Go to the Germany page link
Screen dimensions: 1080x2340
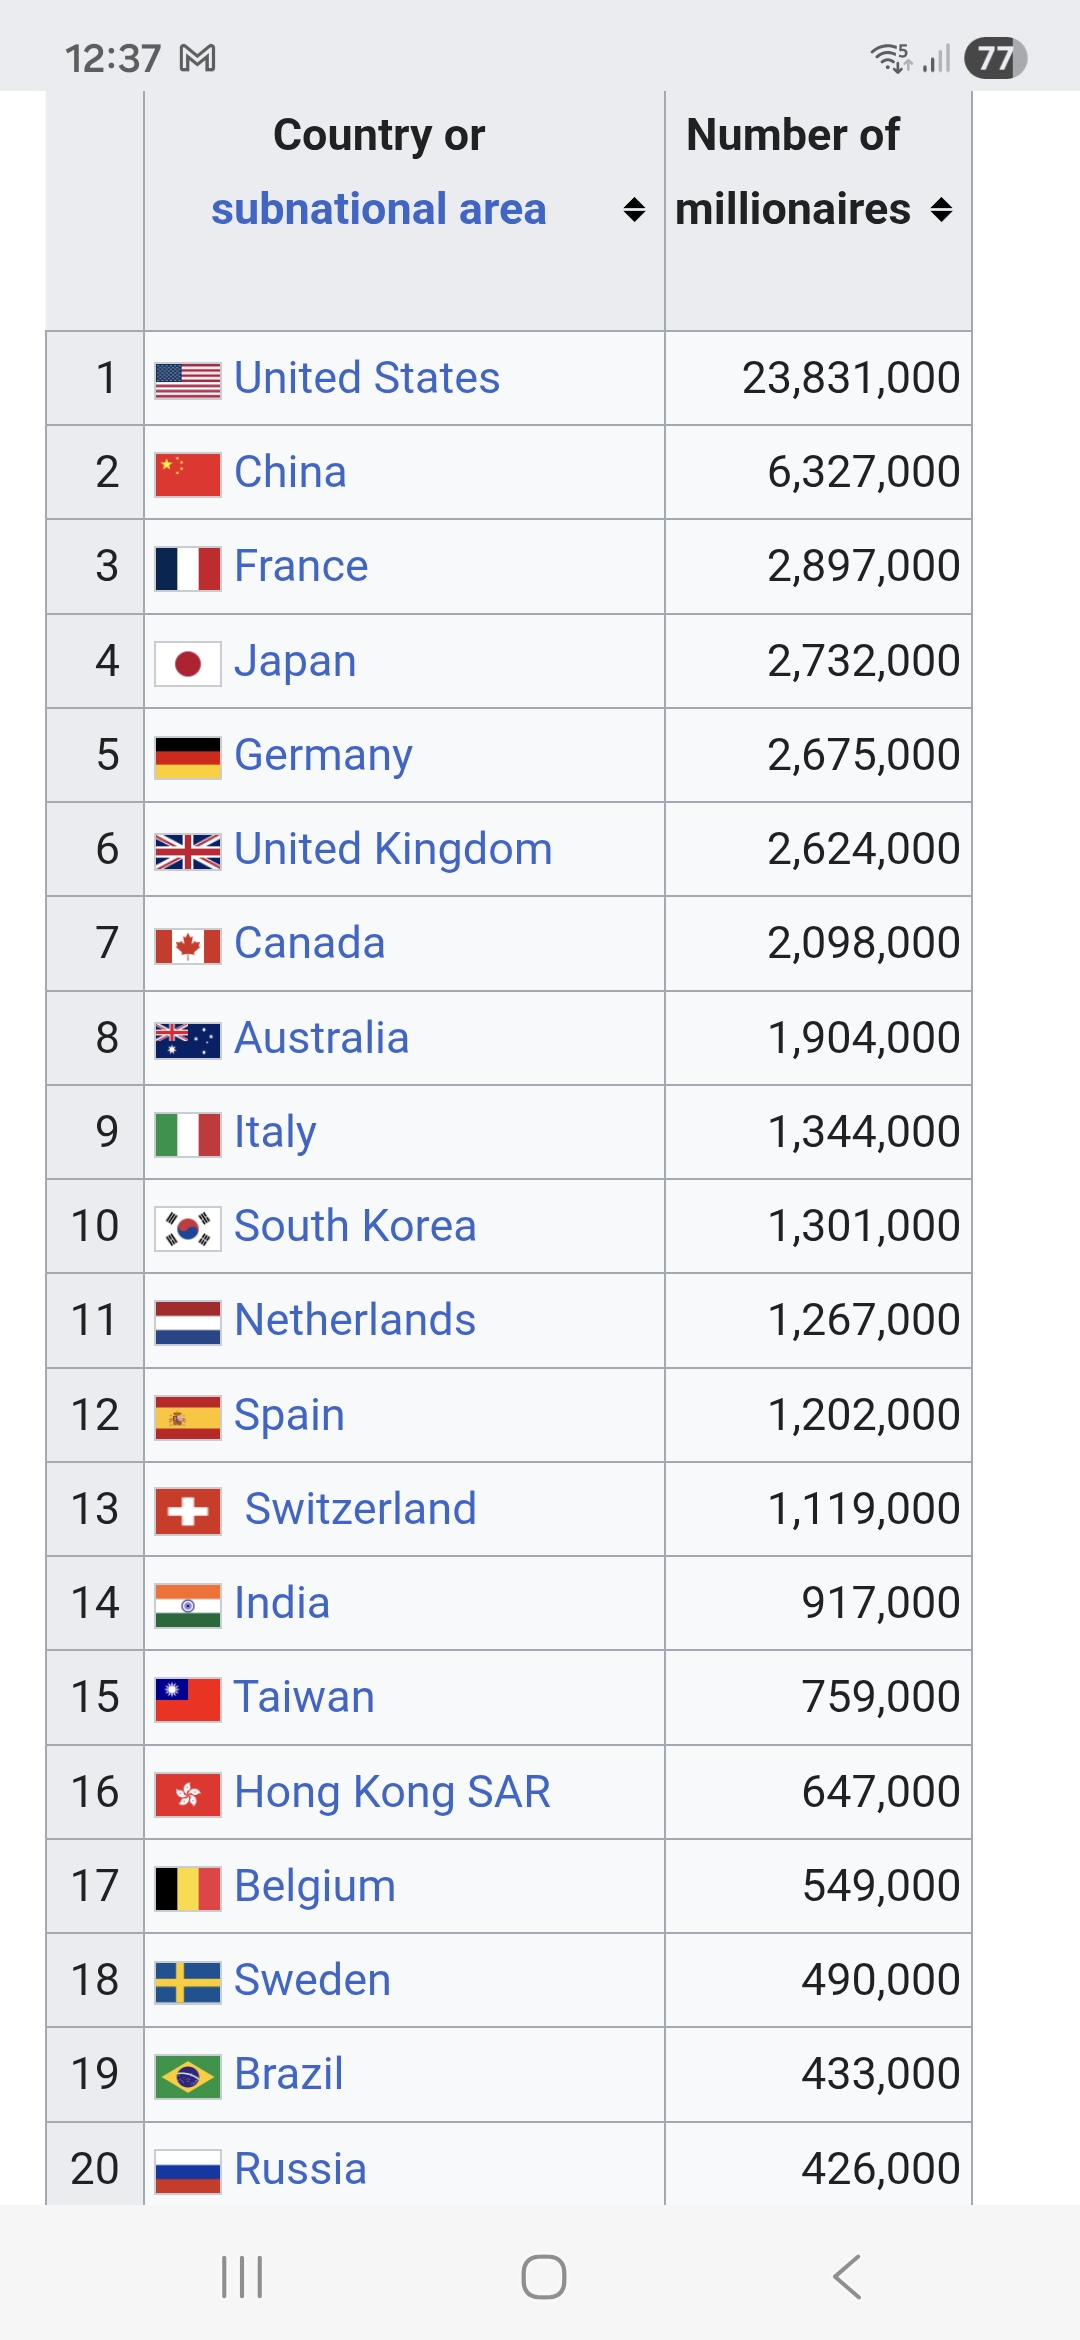pos(323,755)
